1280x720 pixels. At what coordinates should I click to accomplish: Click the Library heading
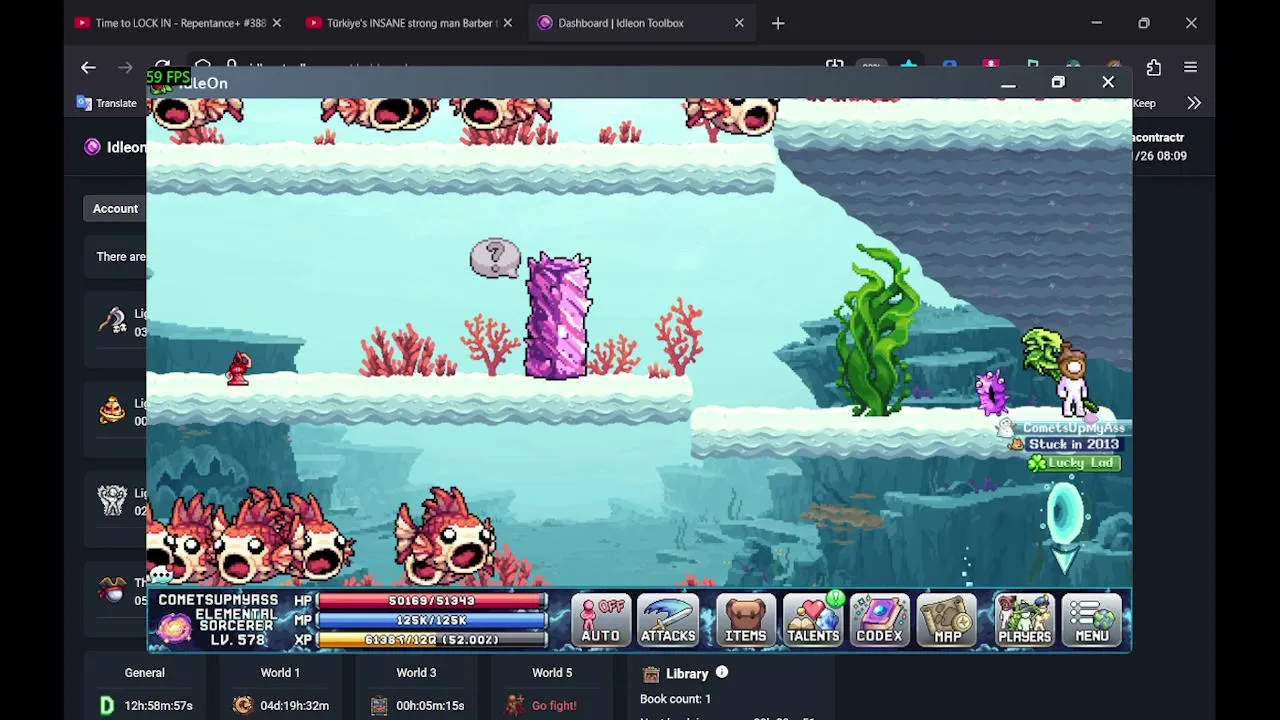point(687,674)
